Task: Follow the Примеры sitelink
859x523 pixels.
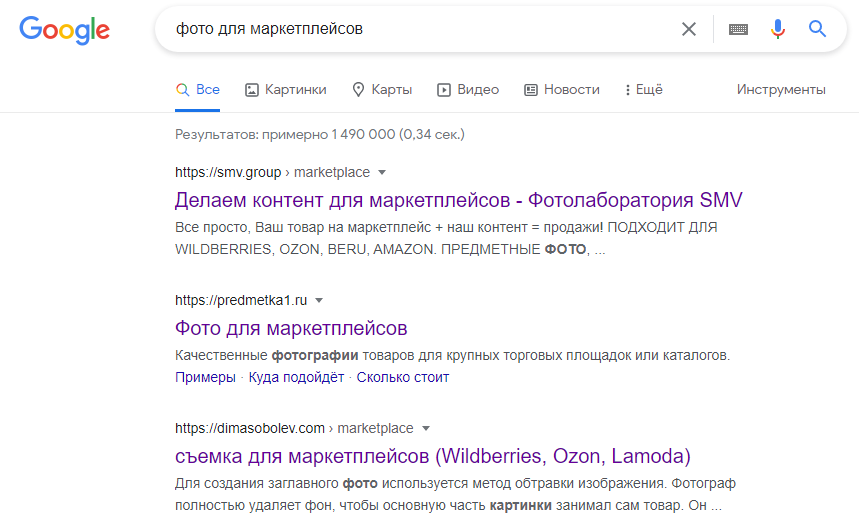Action: click(205, 377)
